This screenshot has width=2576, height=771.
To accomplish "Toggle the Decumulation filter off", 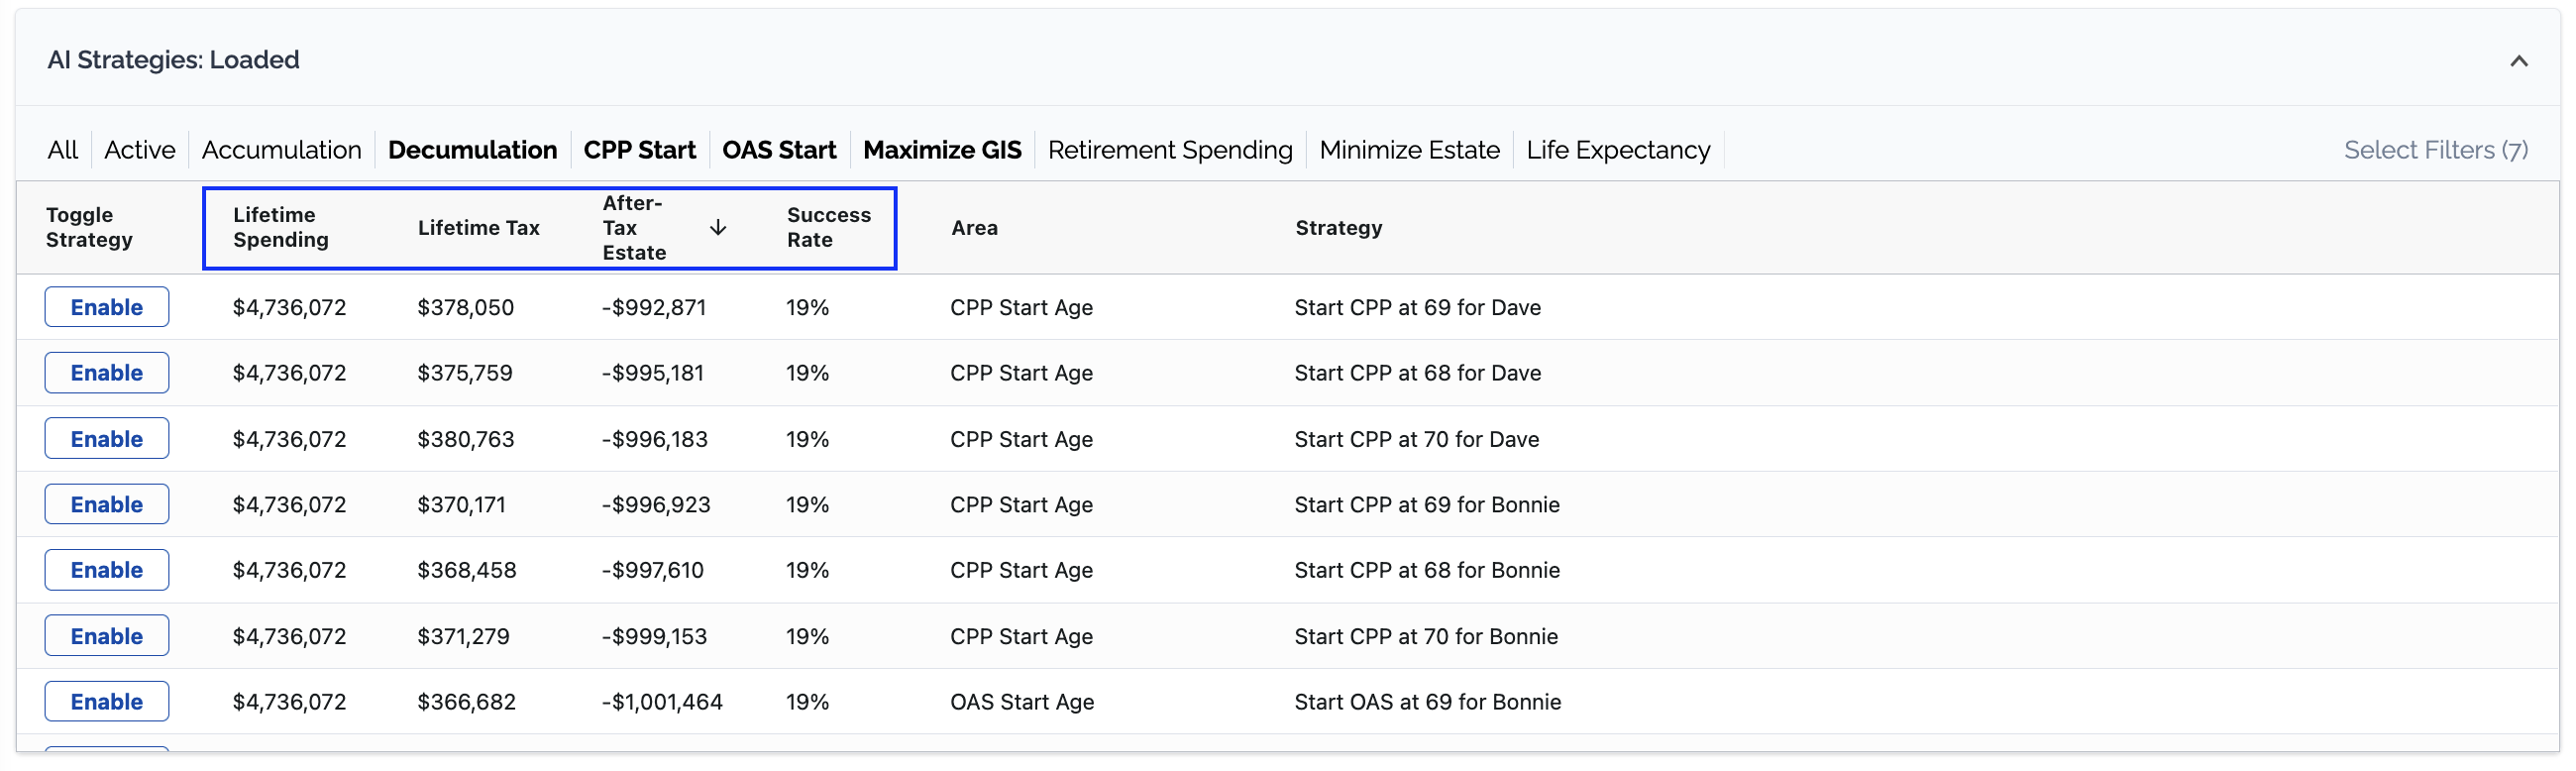I will pos(472,150).
